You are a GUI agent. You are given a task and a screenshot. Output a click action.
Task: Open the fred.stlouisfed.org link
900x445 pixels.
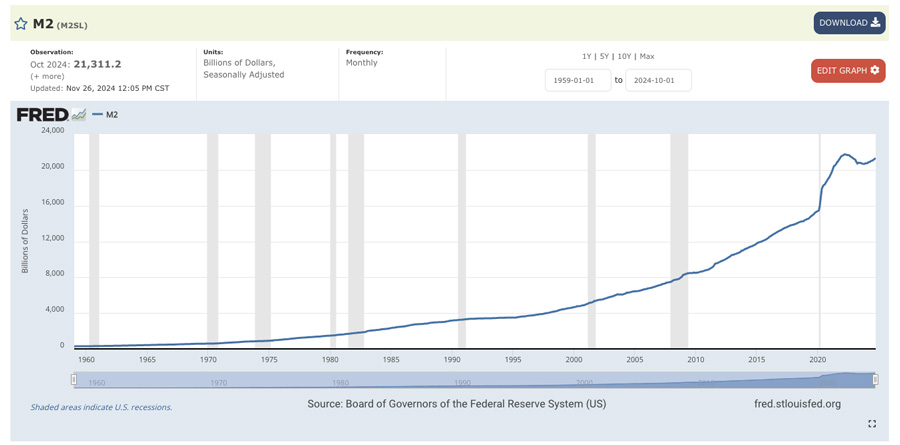[x=797, y=404]
